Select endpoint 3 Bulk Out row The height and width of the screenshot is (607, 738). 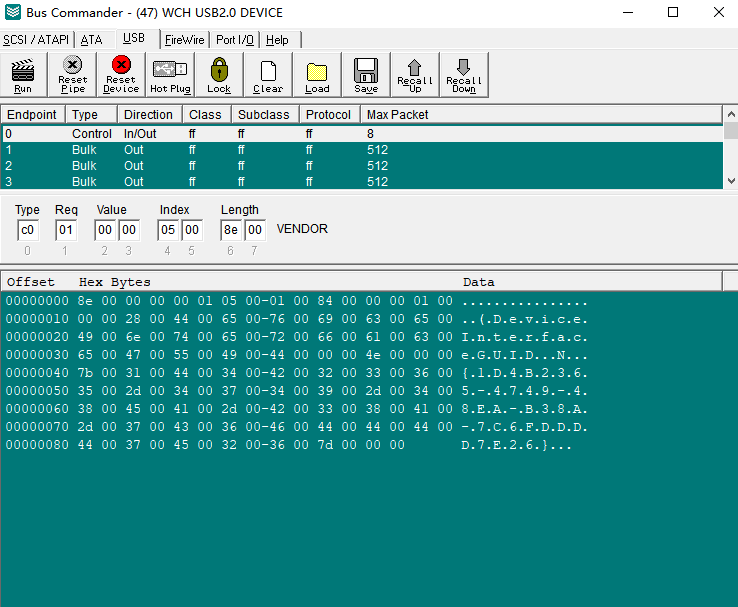pos(362,182)
